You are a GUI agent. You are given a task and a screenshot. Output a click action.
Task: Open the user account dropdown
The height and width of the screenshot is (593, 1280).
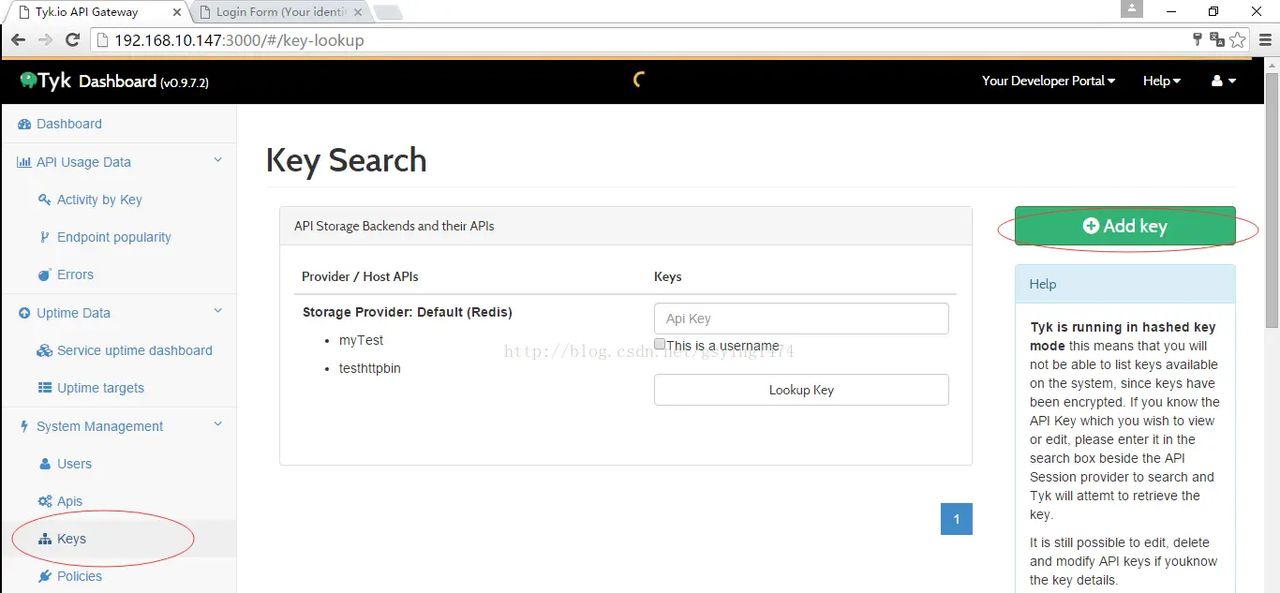point(1224,81)
